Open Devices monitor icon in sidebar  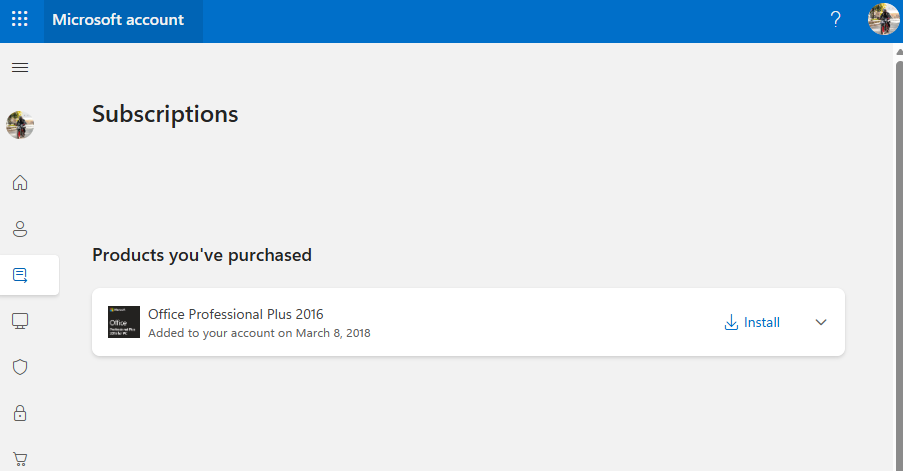point(20,321)
